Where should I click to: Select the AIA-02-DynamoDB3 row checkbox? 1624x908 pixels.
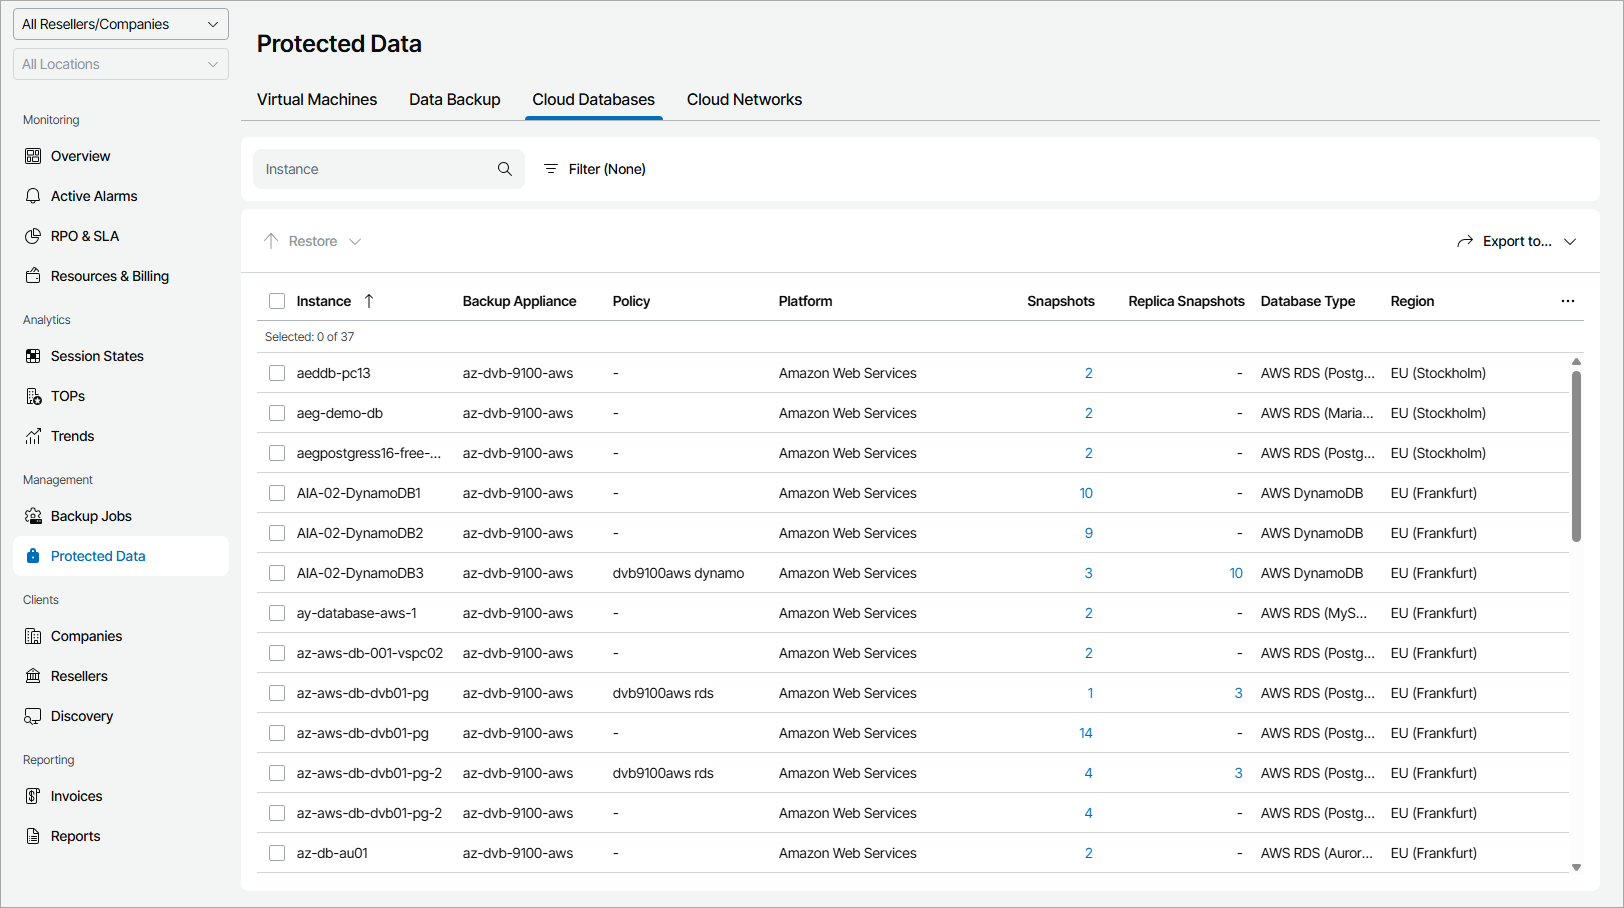tap(277, 573)
